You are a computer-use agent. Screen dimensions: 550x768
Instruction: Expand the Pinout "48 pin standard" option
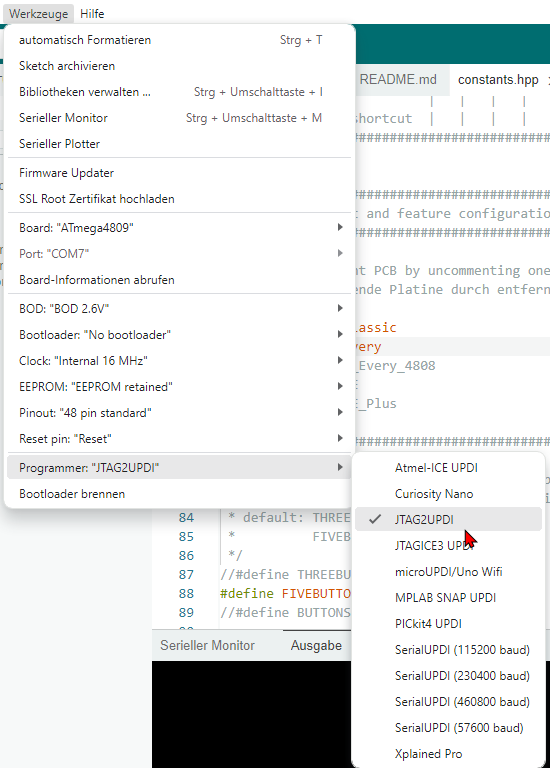[x=179, y=412]
